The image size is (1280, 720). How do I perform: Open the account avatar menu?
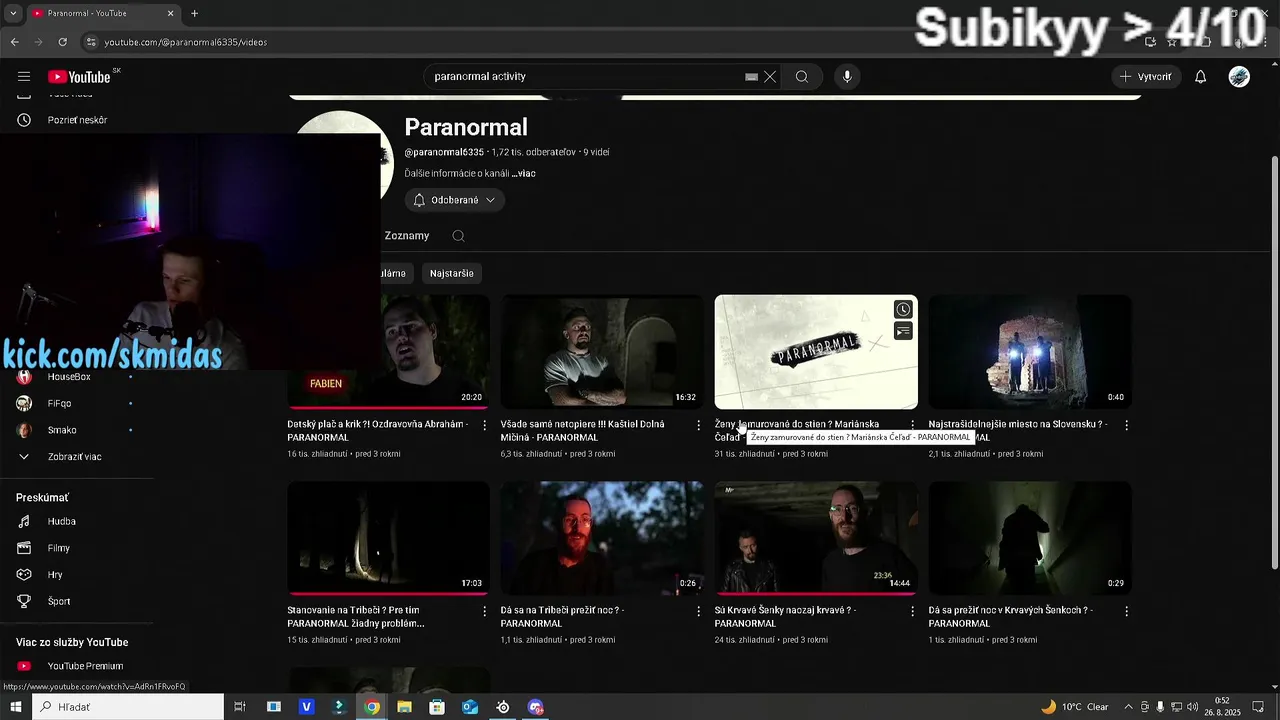click(1239, 77)
